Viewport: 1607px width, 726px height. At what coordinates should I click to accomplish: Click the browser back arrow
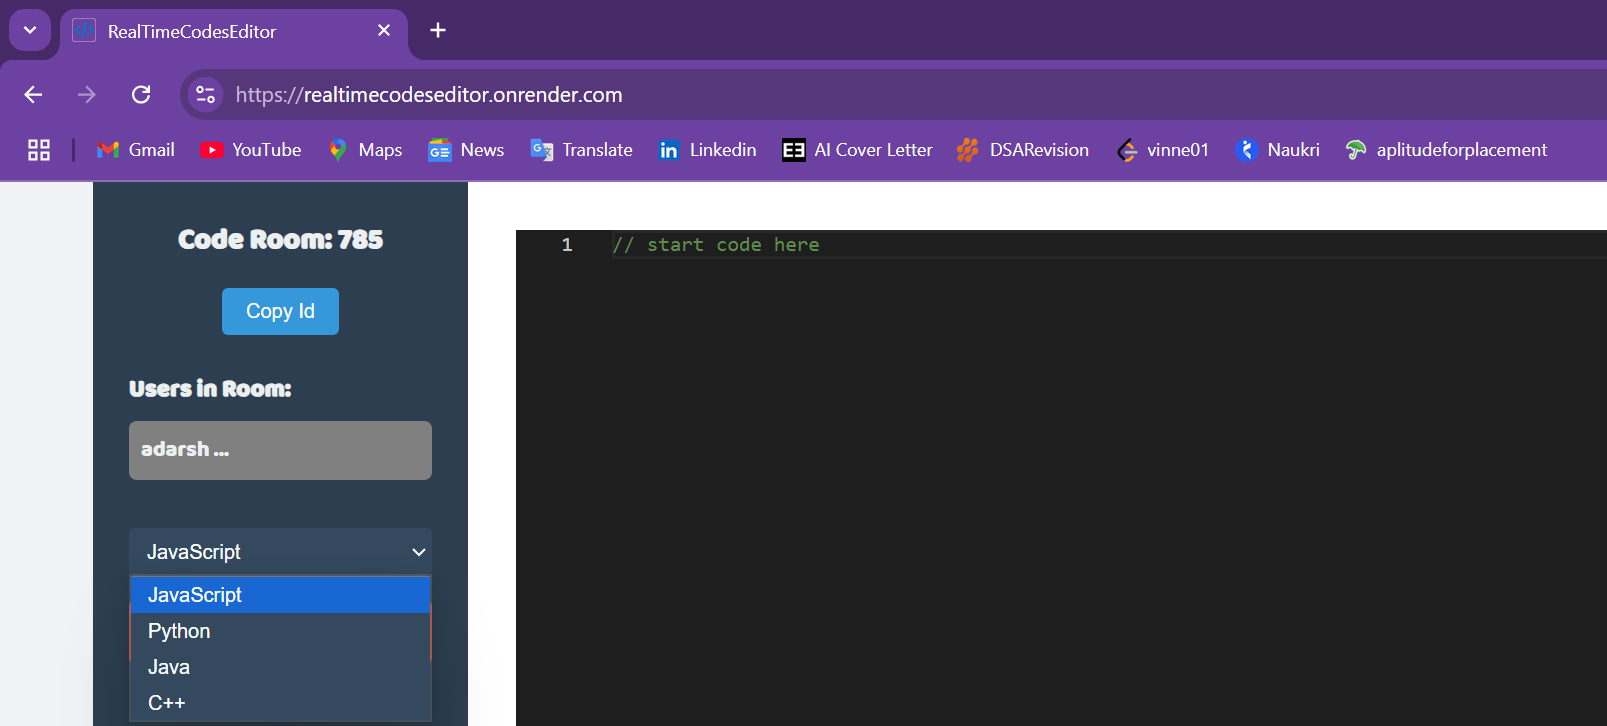click(33, 94)
